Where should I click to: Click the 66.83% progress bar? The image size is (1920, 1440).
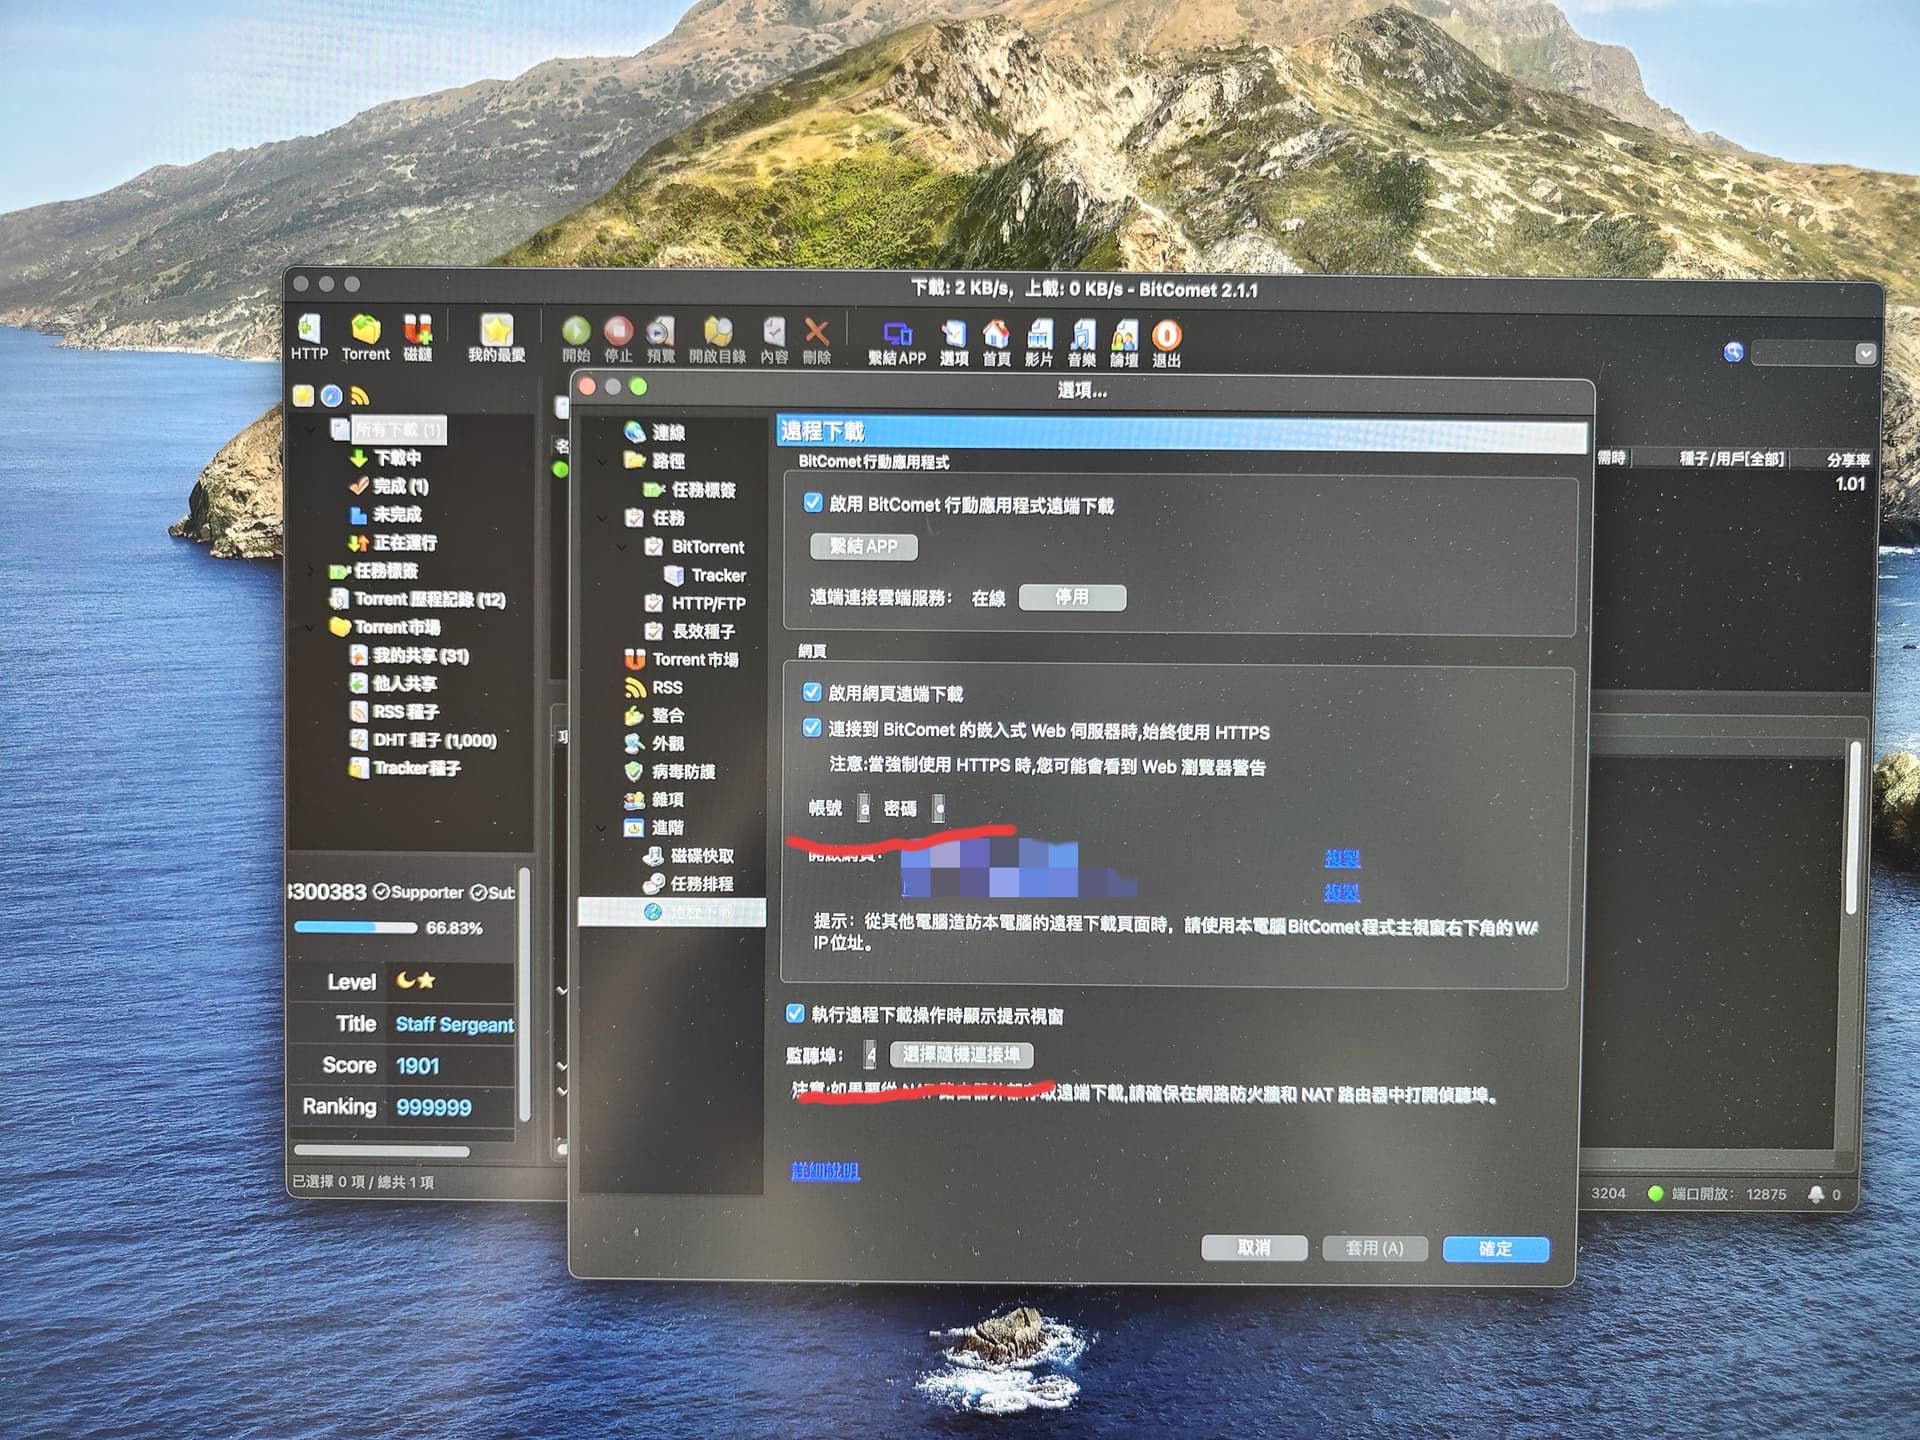(x=356, y=928)
